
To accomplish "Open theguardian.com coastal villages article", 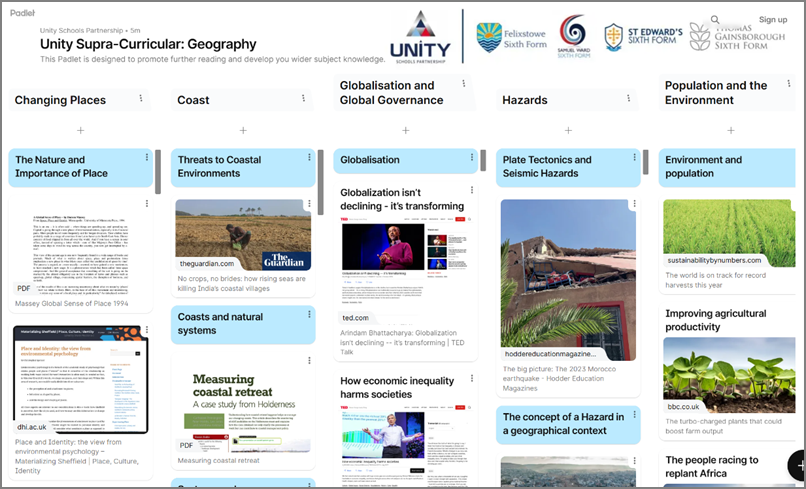I will point(243,235).
